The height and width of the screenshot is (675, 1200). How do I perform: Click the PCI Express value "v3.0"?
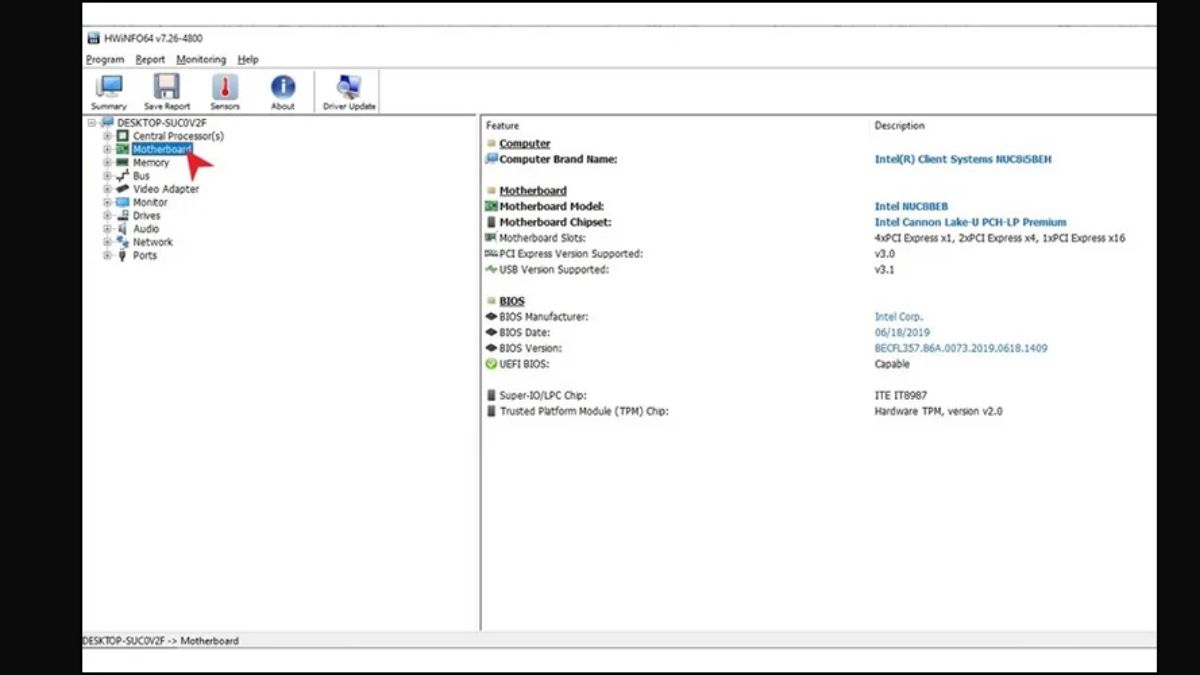click(885, 254)
